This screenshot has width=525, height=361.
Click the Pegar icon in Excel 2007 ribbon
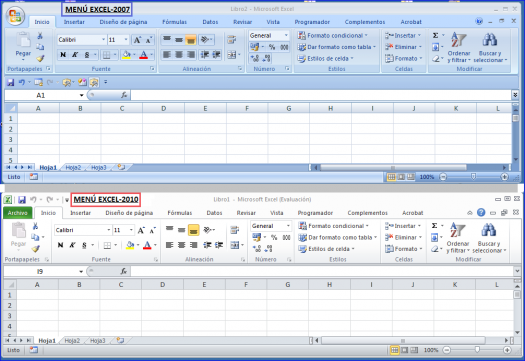[23, 41]
